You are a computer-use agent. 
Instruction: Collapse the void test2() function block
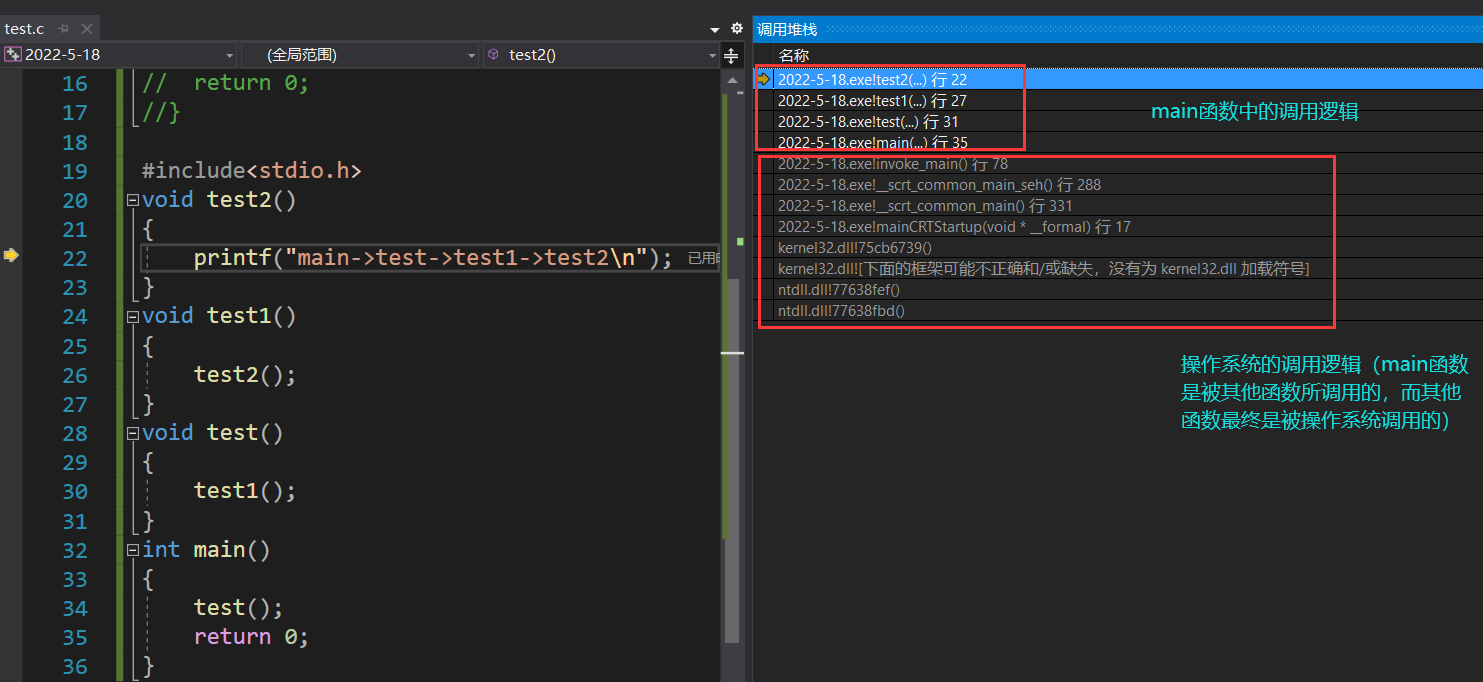[x=133, y=200]
